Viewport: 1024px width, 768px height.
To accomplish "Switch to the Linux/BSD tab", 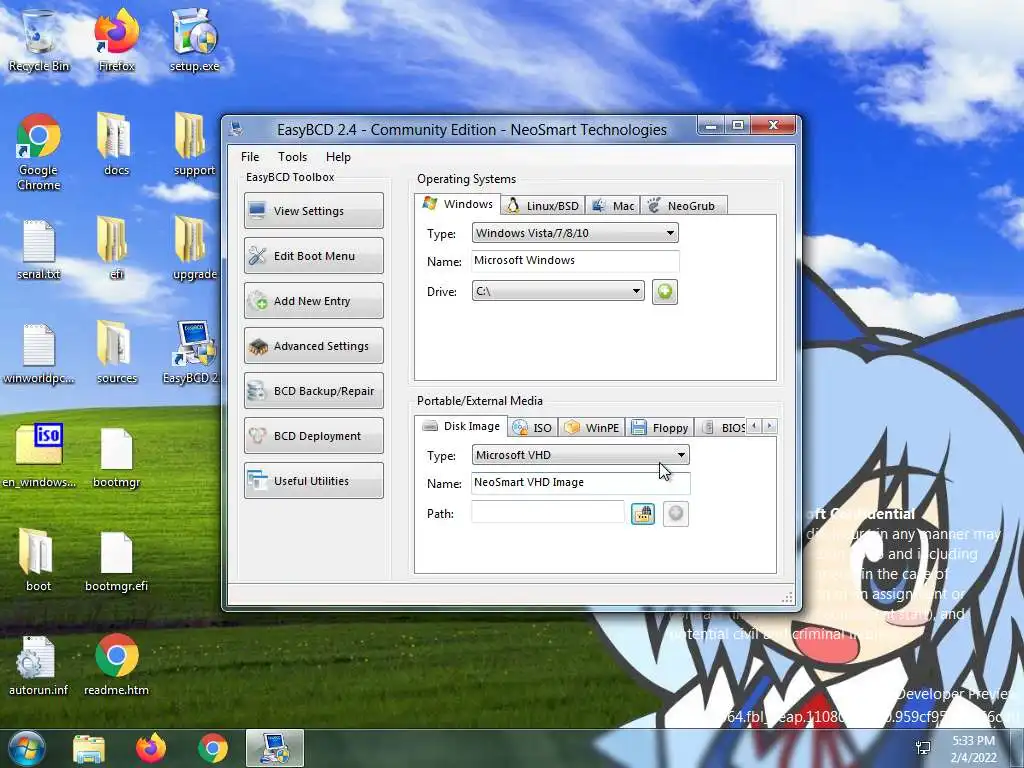I will [543, 206].
